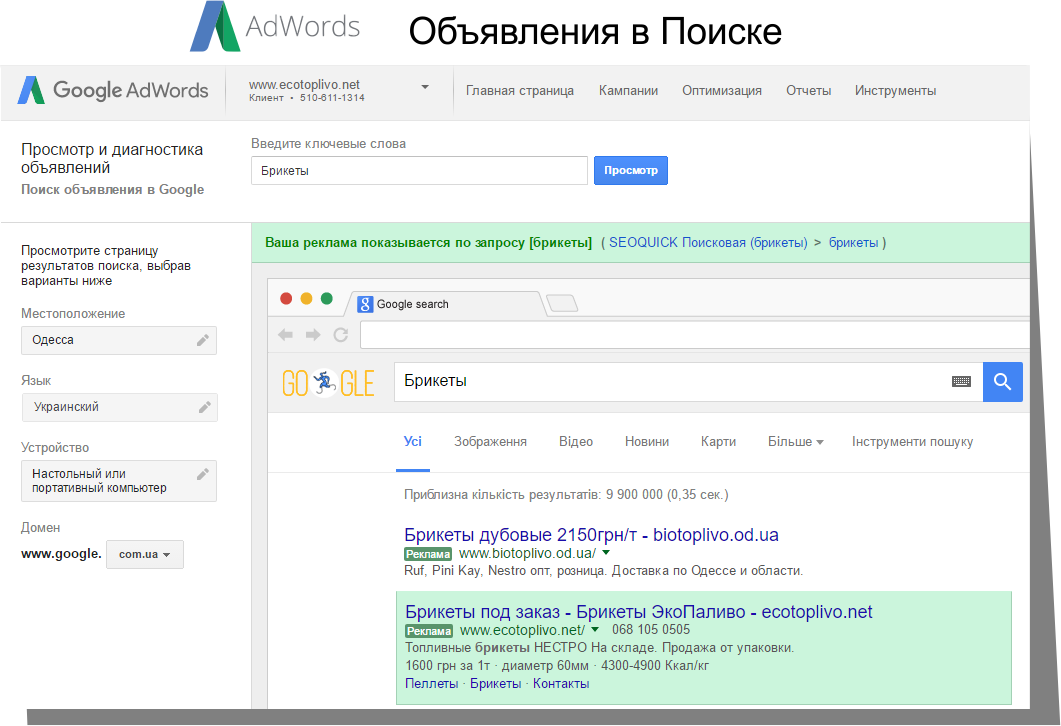This screenshot has height=726, width=1061.
Task: Open Інструменти пошуку
Action: coord(912,441)
